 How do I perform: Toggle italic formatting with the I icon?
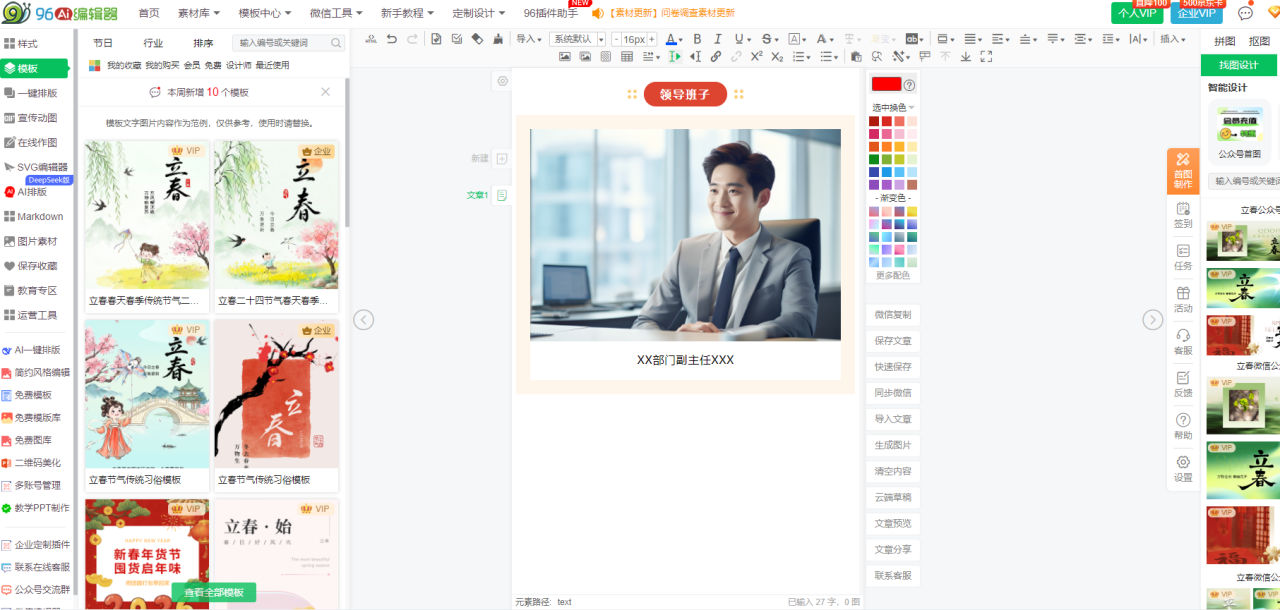(x=718, y=39)
